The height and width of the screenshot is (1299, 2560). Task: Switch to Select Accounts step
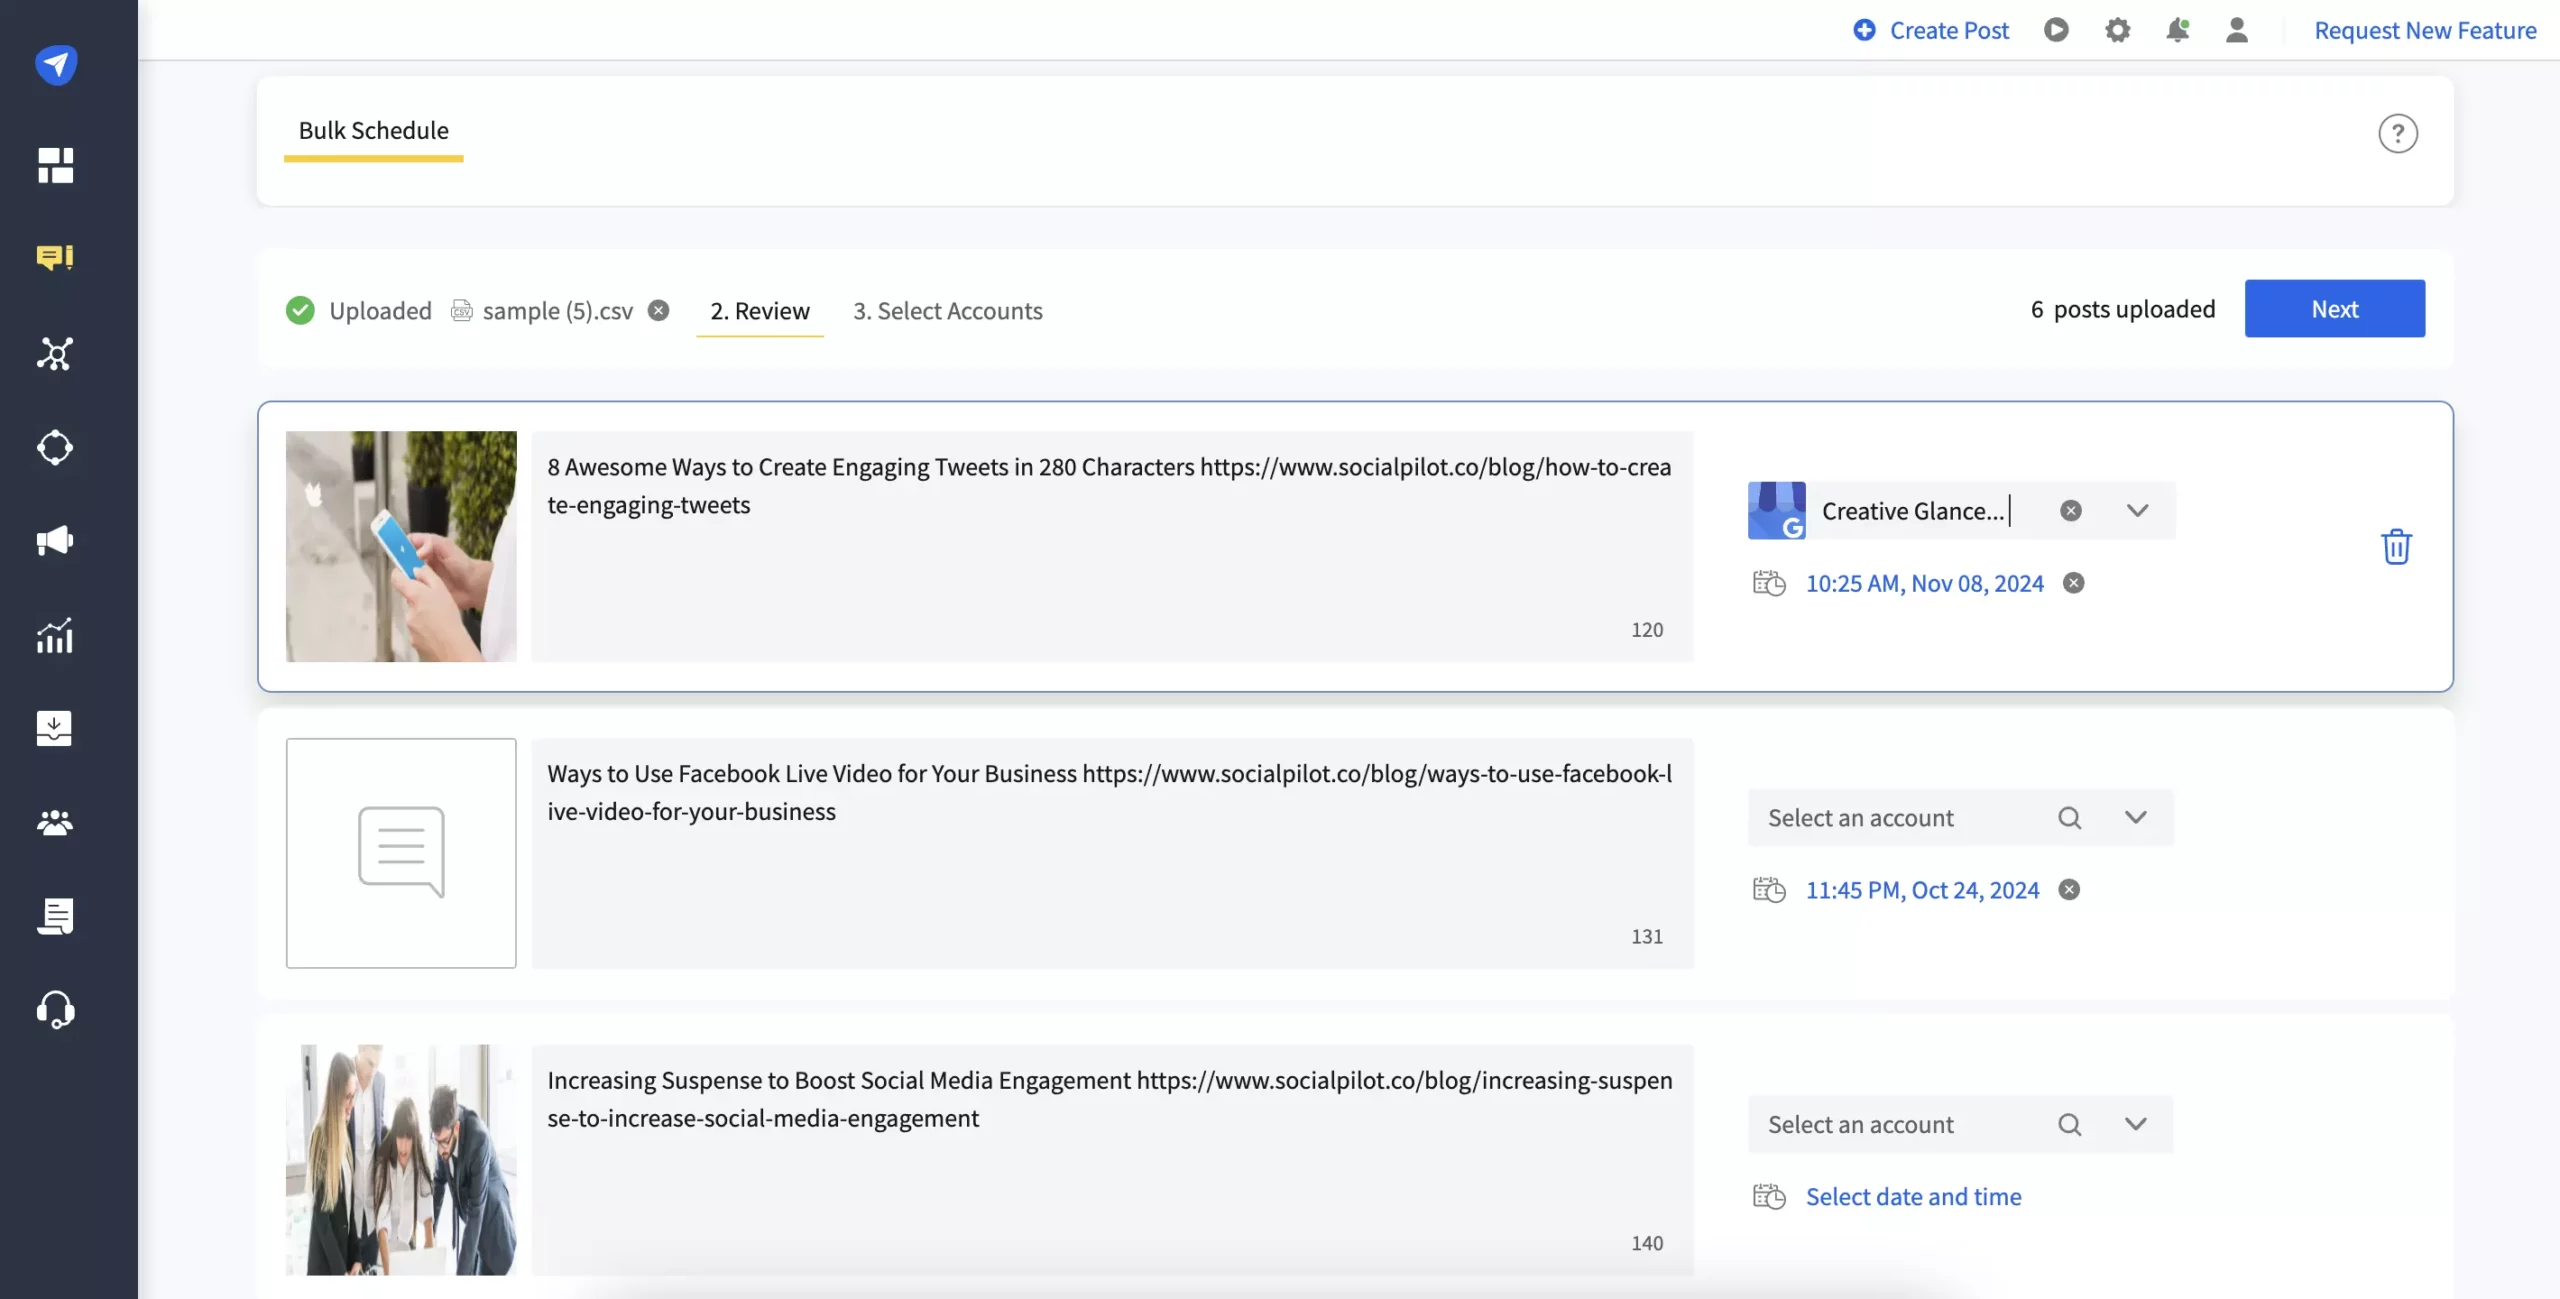click(947, 308)
